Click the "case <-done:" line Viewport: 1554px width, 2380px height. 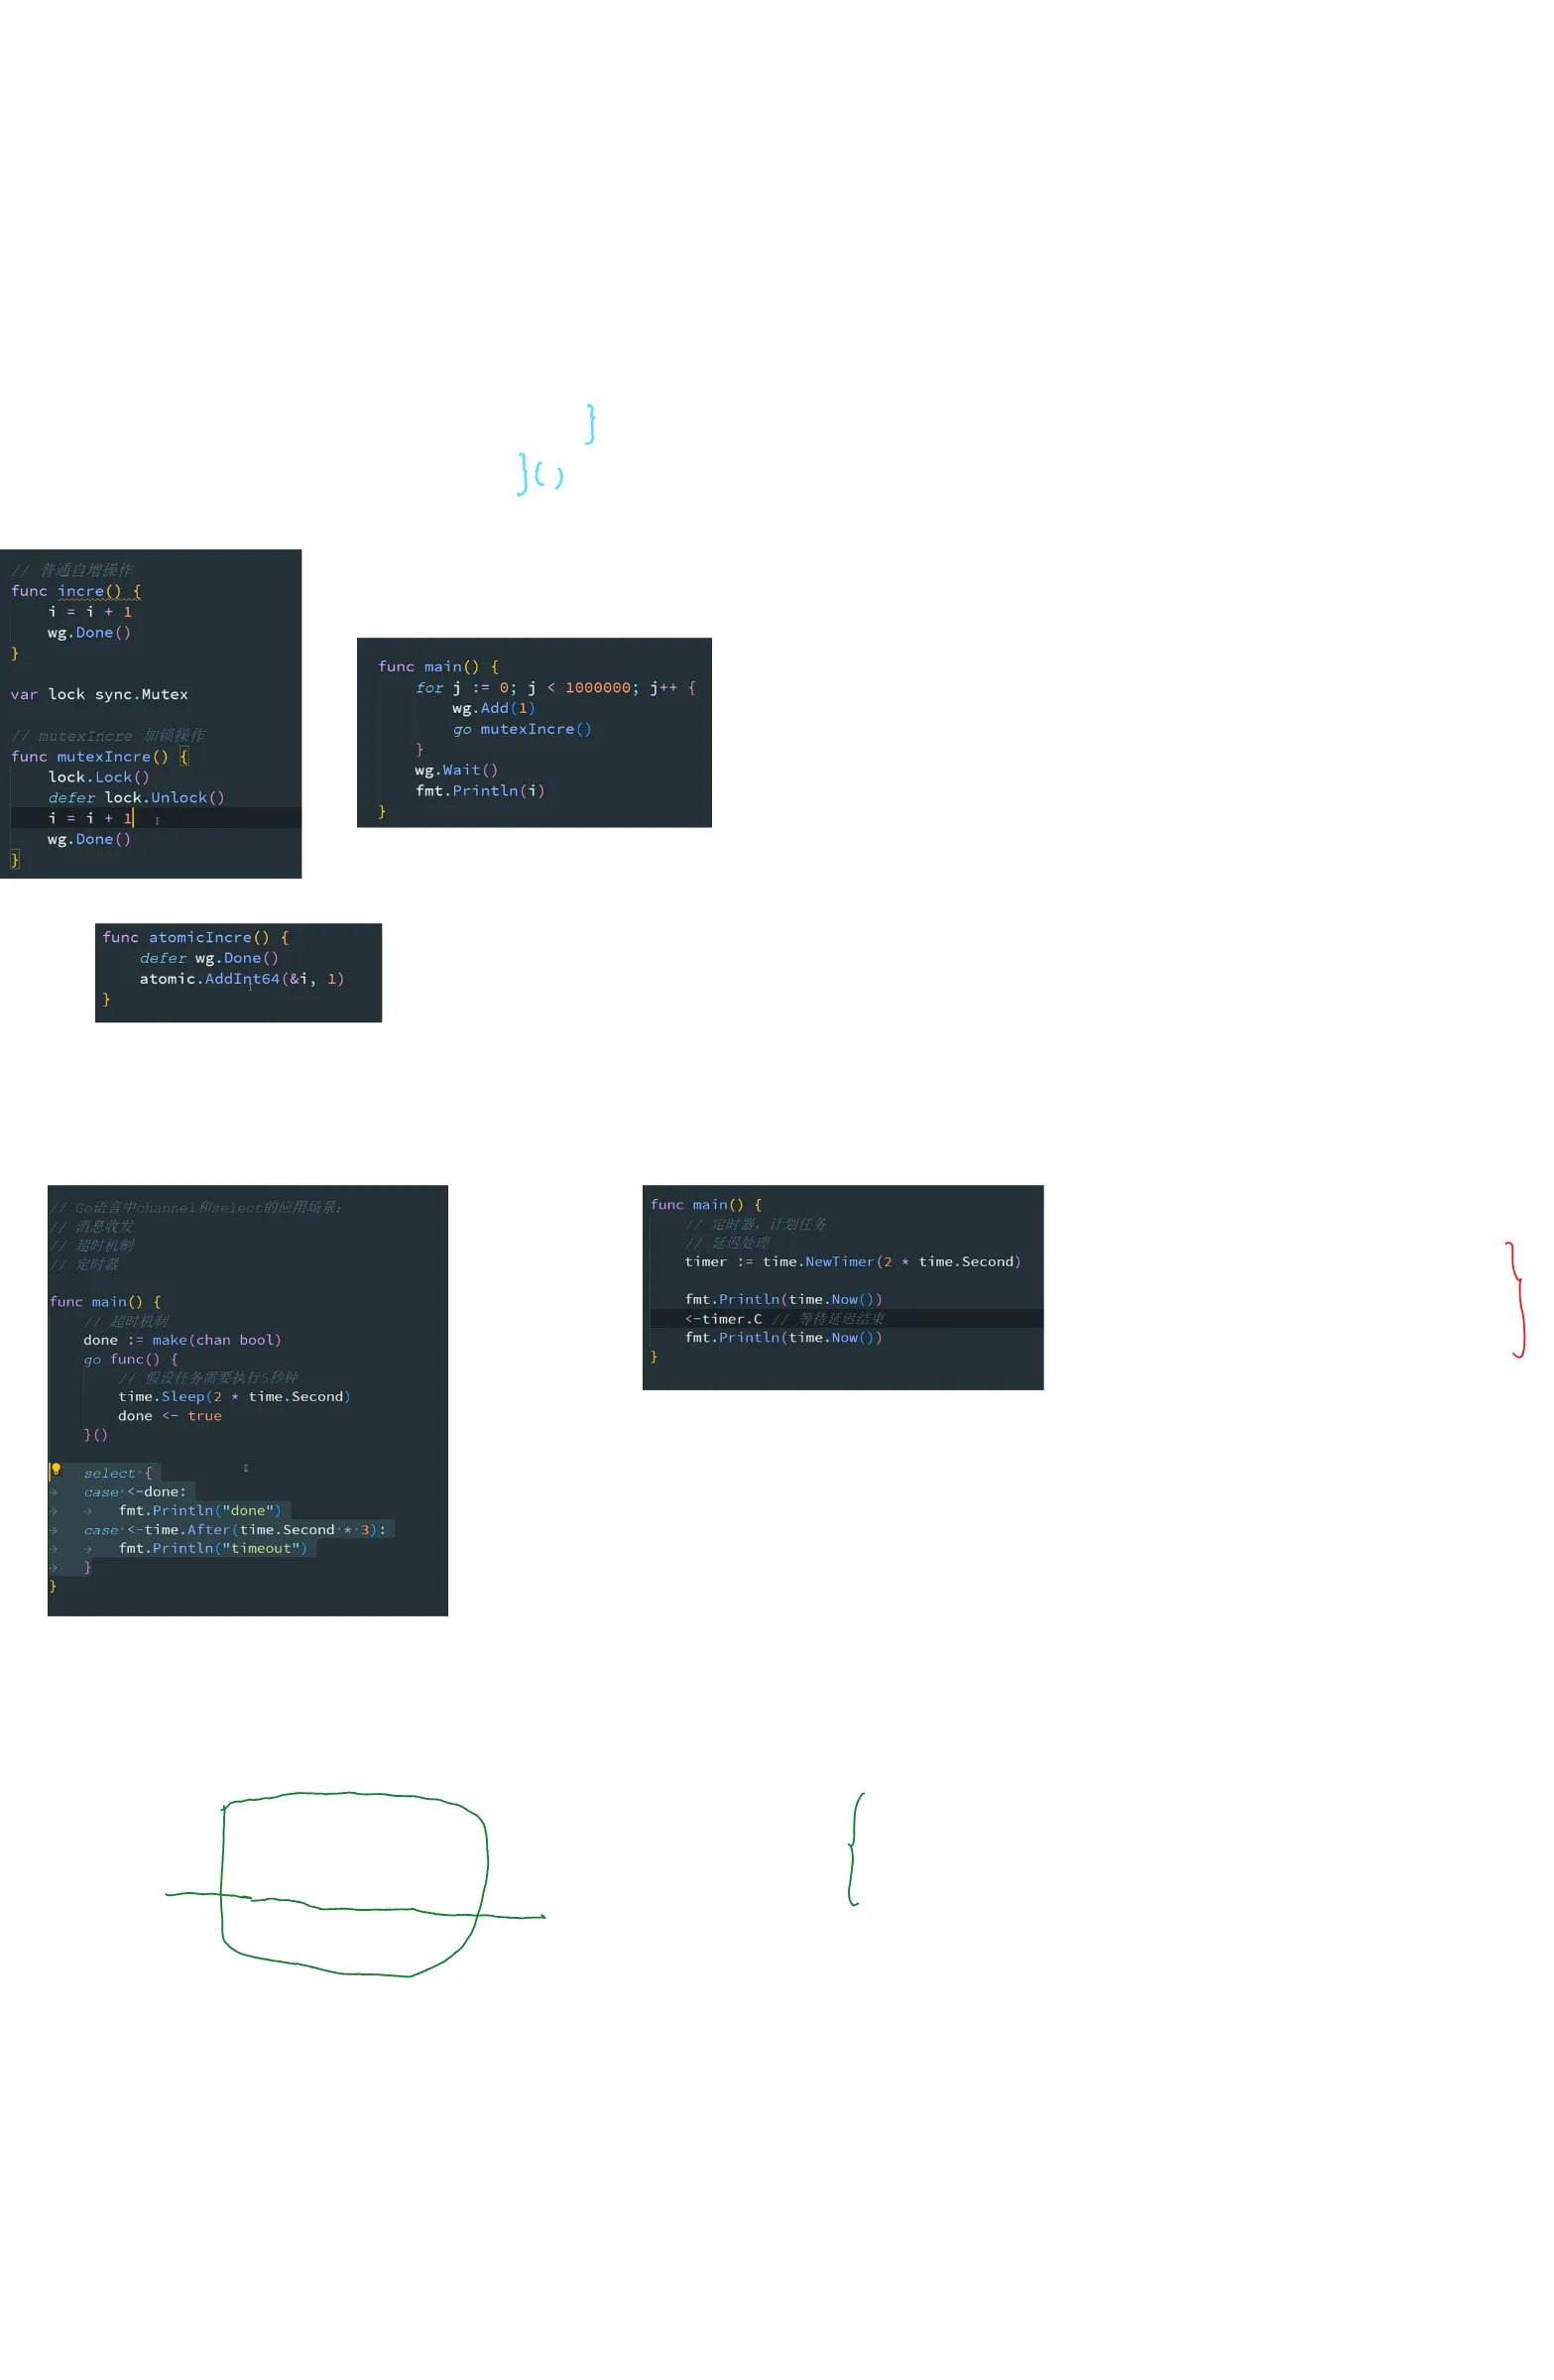tap(135, 1491)
